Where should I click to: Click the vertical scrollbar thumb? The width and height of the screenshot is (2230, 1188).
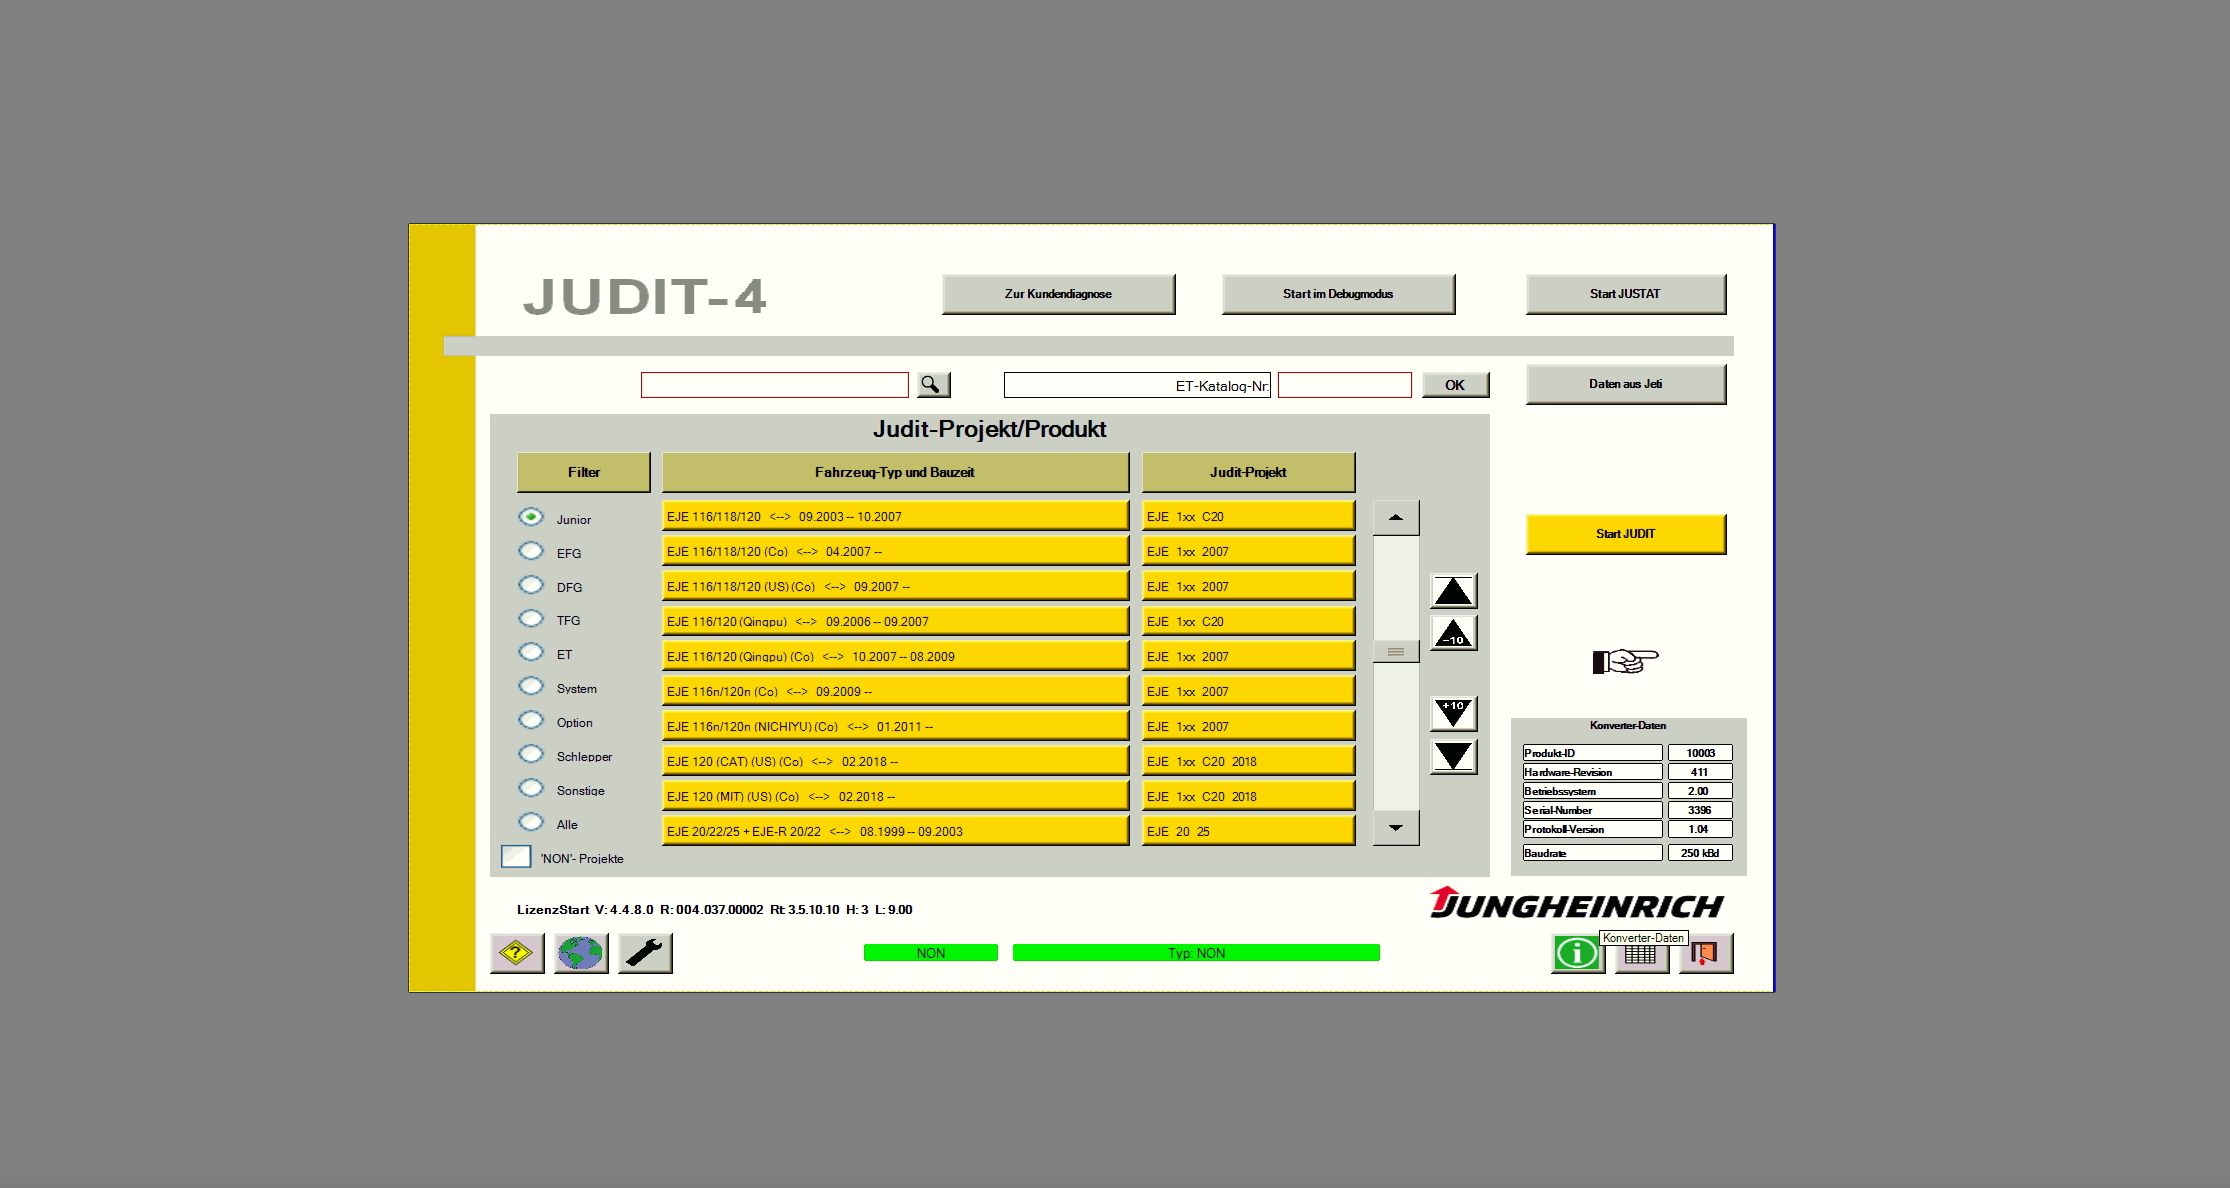tap(1396, 650)
